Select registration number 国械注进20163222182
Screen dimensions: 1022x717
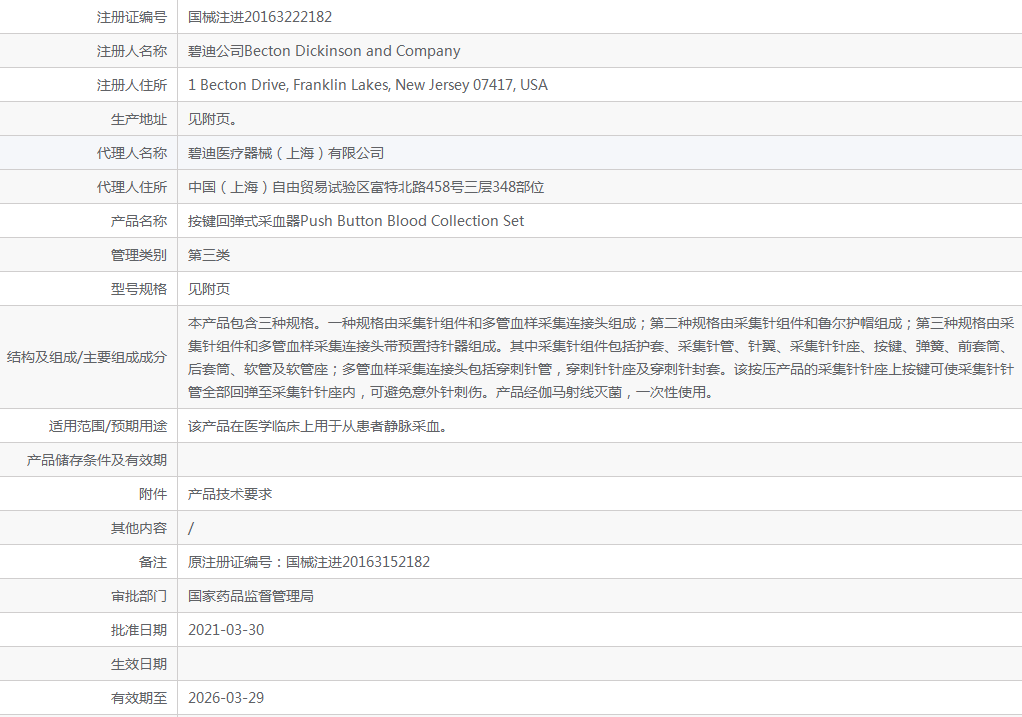click(x=260, y=17)
